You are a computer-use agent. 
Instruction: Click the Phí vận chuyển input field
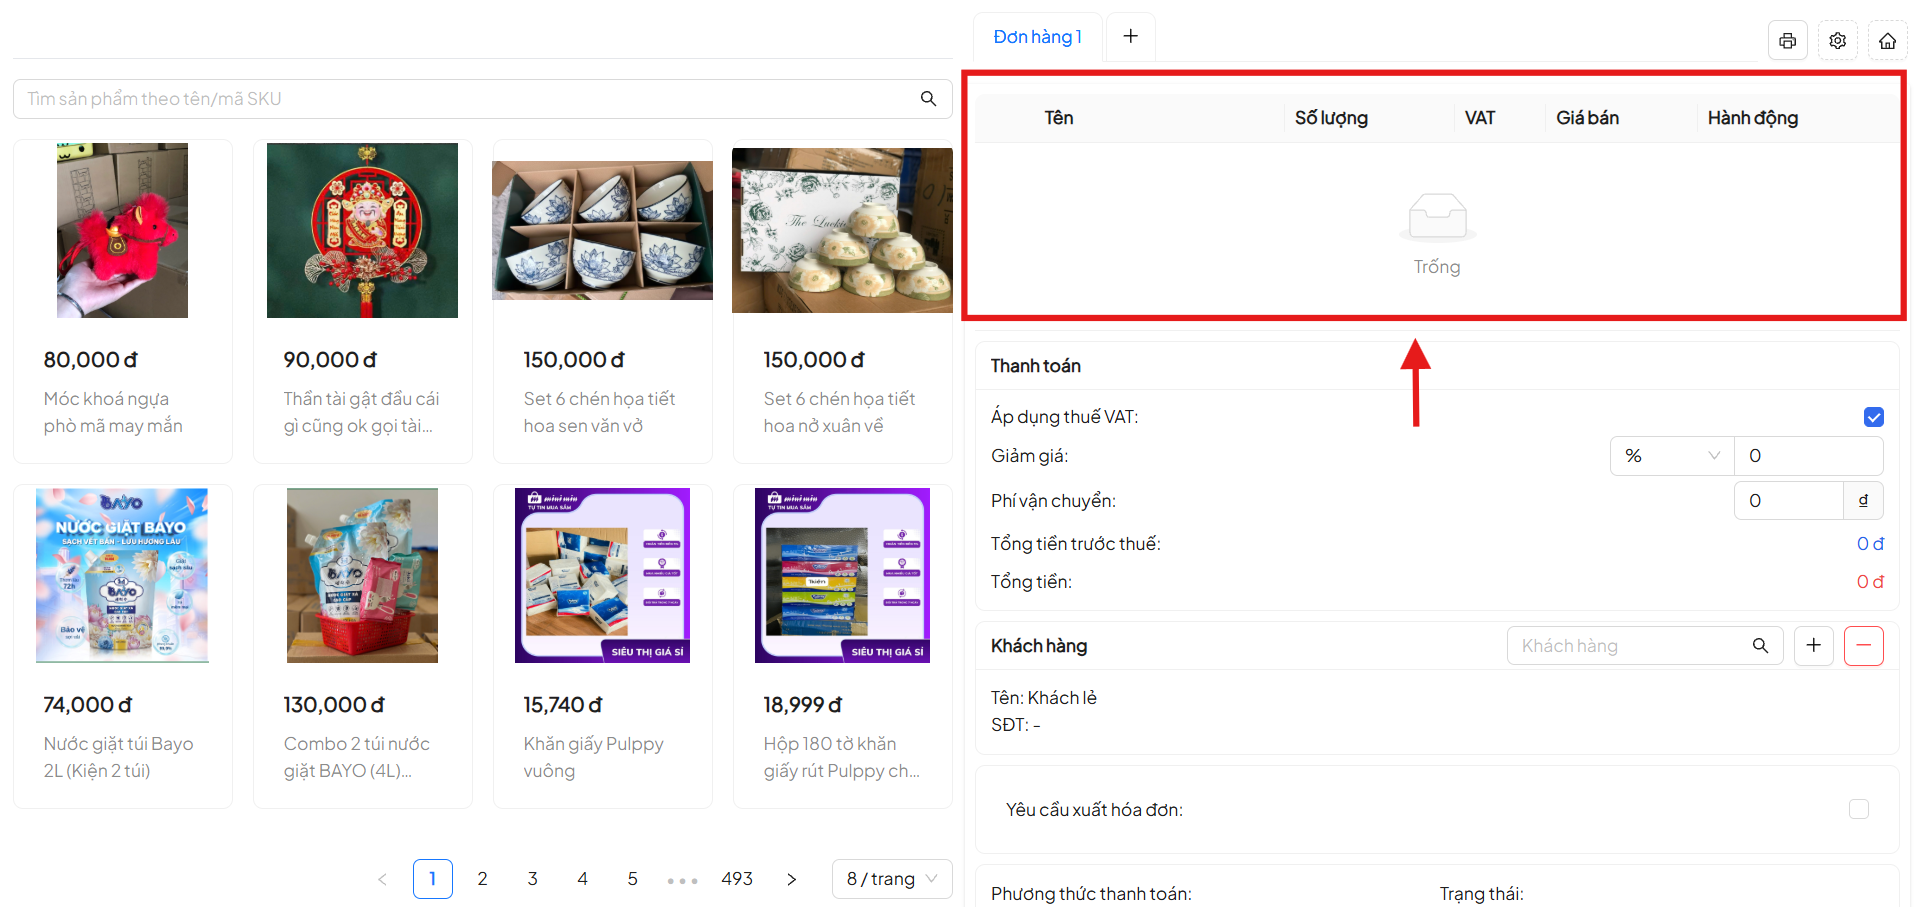click(1787, 501)
